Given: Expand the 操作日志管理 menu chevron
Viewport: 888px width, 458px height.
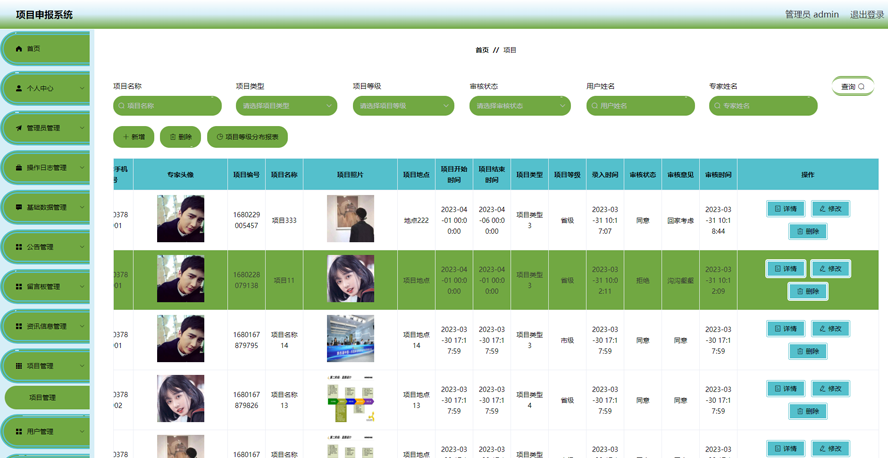Looking at the screenshot, I should pyautogui.click(x=82, y=168).
